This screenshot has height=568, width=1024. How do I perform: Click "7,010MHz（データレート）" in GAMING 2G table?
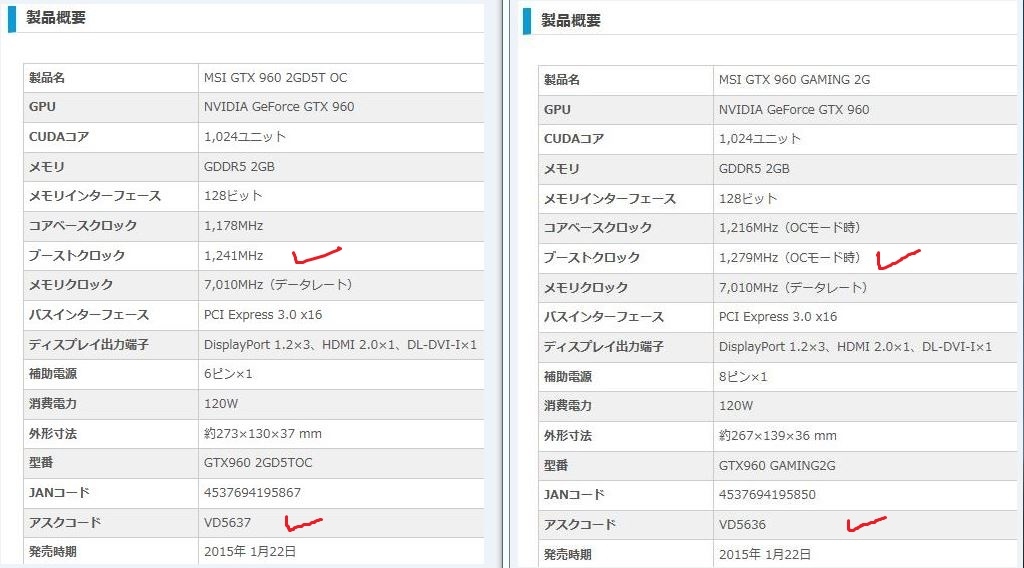click(x=793, y=288)
